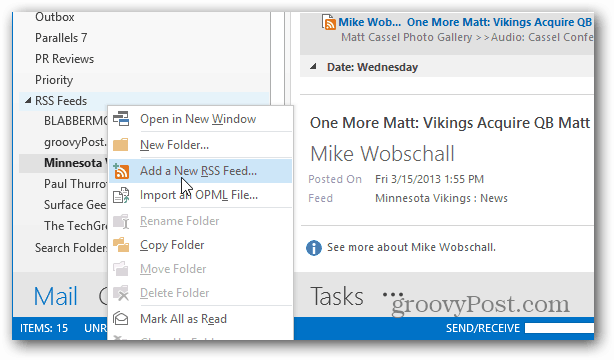Switch to the Mail navigation view
The width and height of the screenshot is (614, 360).
pyautogui.click(x=55, y=296)
